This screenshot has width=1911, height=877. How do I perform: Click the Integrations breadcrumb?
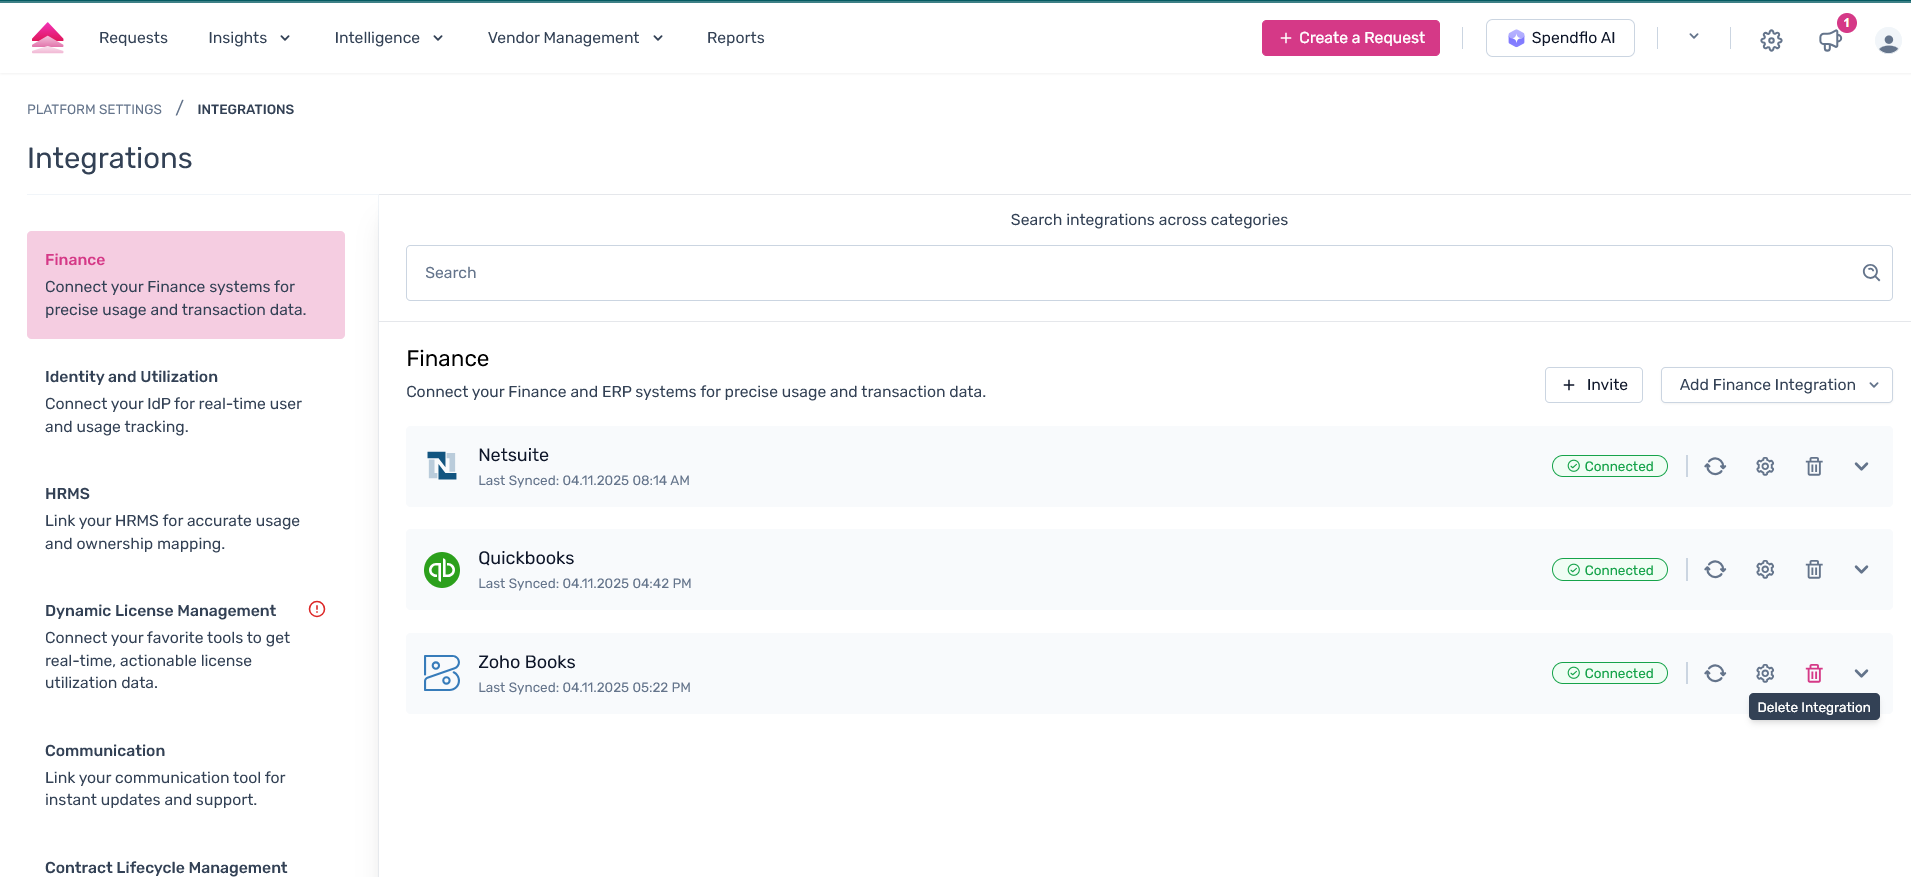click(x=245, y=109)
